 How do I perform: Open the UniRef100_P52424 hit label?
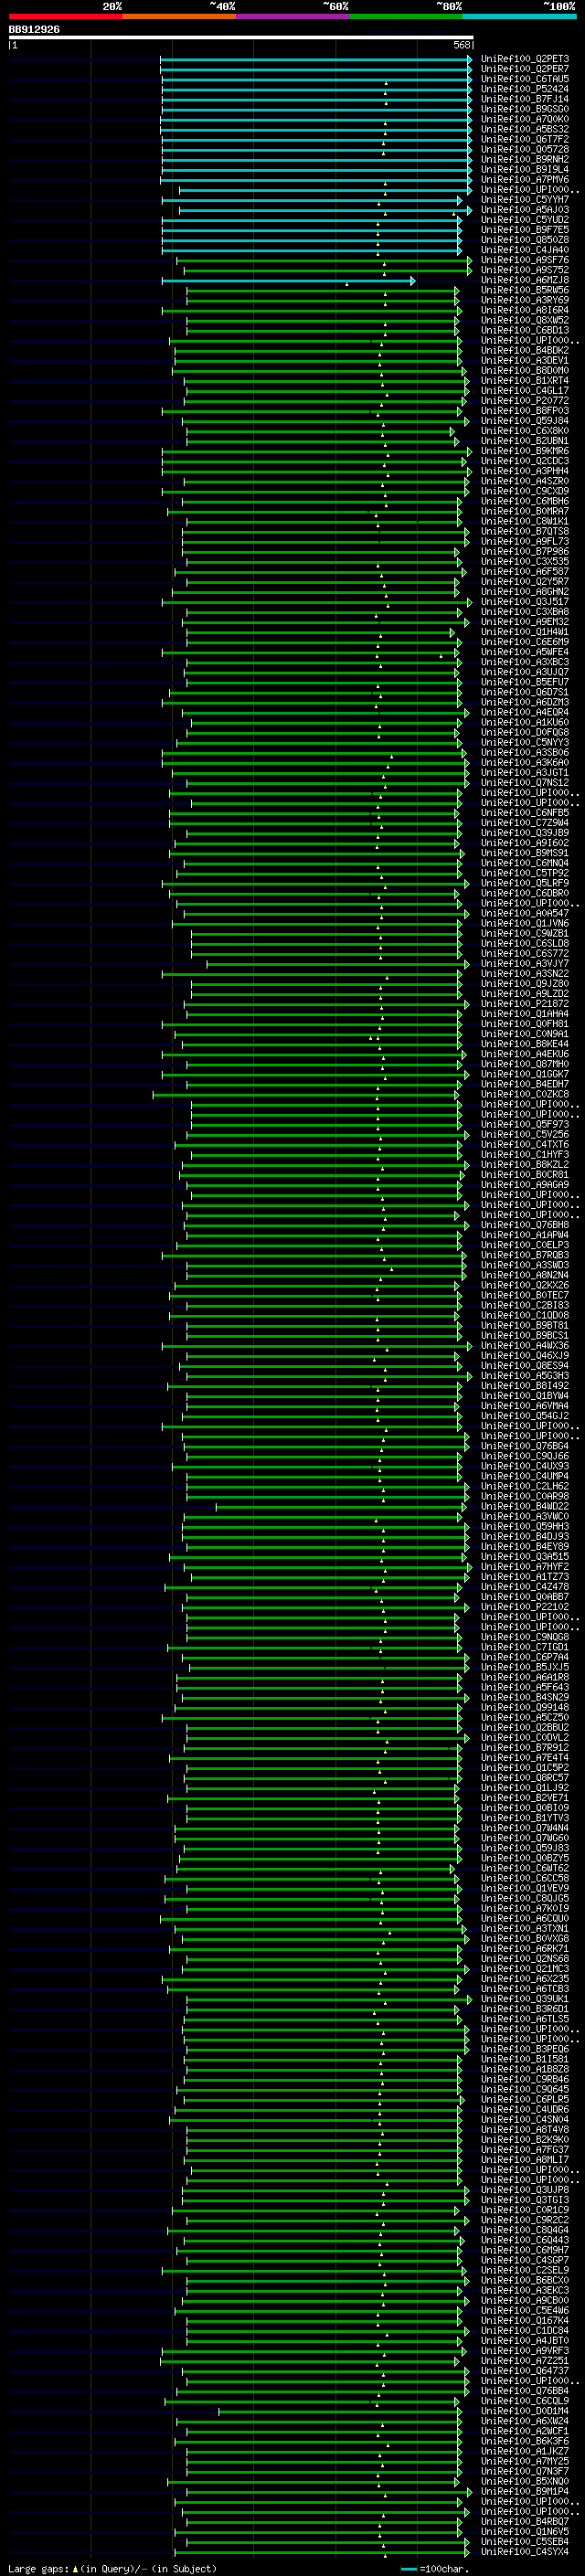pos(525,89)
